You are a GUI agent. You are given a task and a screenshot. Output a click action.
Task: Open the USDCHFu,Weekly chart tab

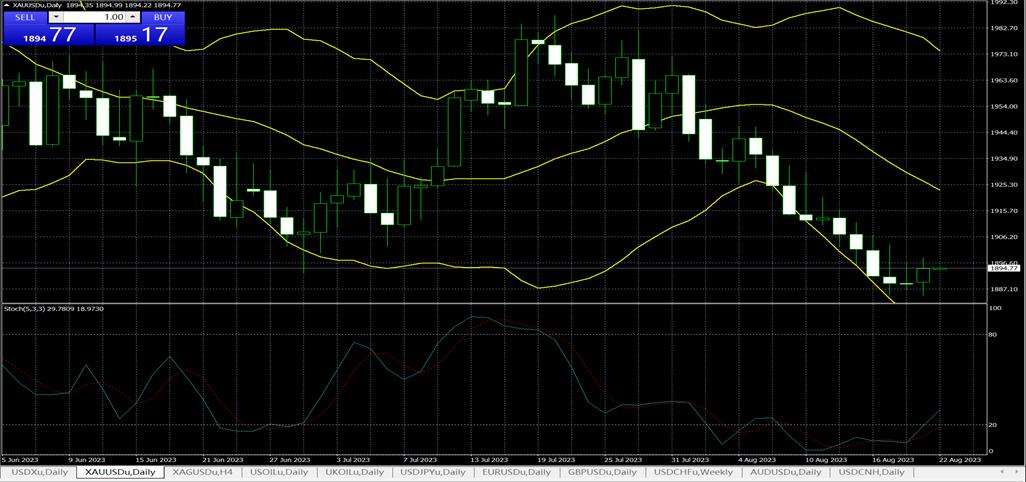tap(694, 472)
